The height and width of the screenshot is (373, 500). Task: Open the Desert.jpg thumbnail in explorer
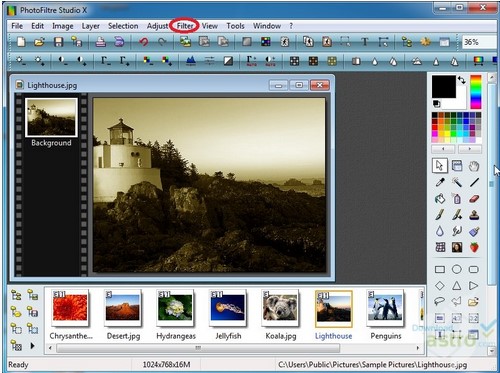(123, 308)
